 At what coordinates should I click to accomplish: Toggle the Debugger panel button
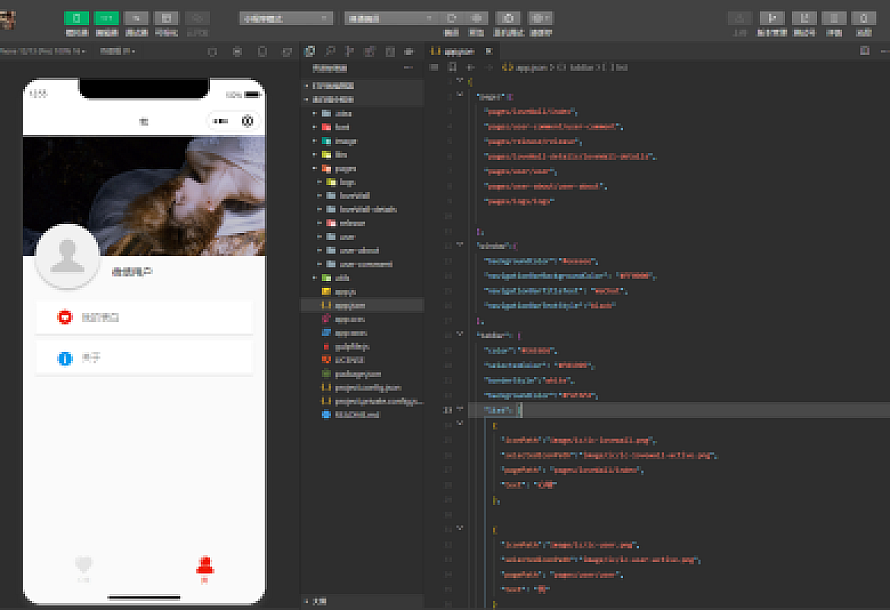[138, 18]
